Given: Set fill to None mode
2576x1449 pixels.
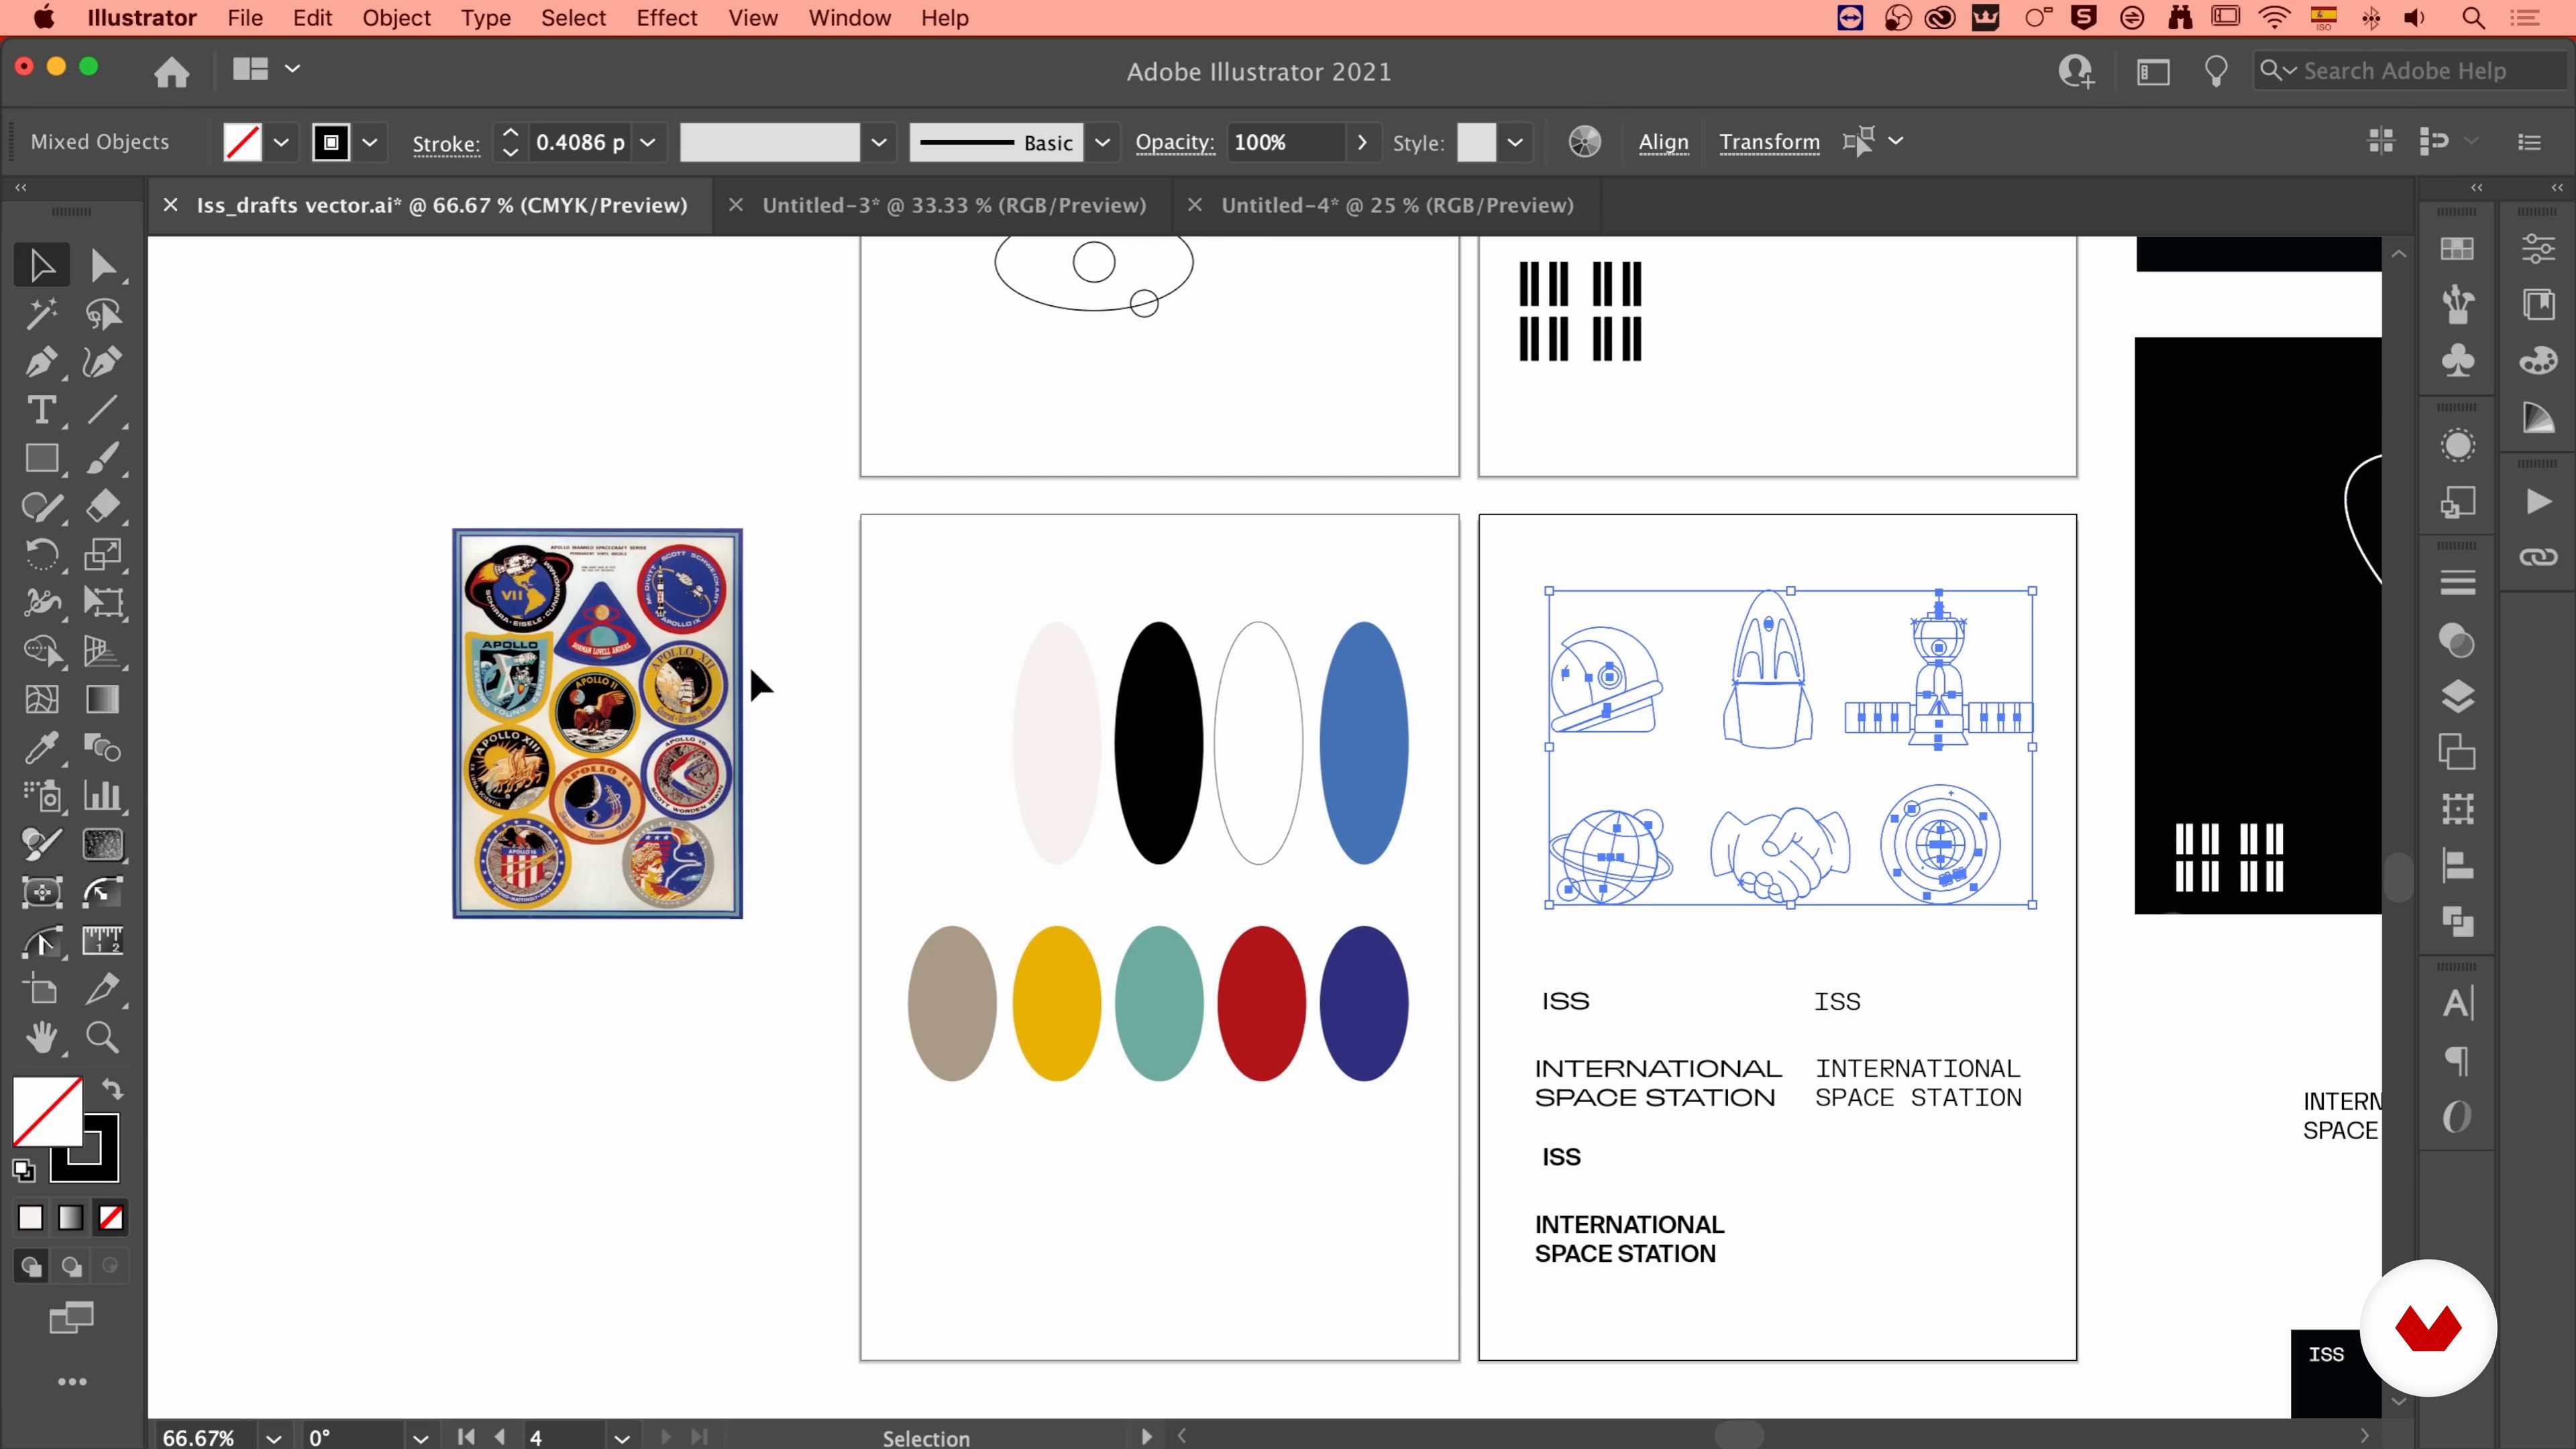Looking at the screenshot, I should click(111, 1217).
